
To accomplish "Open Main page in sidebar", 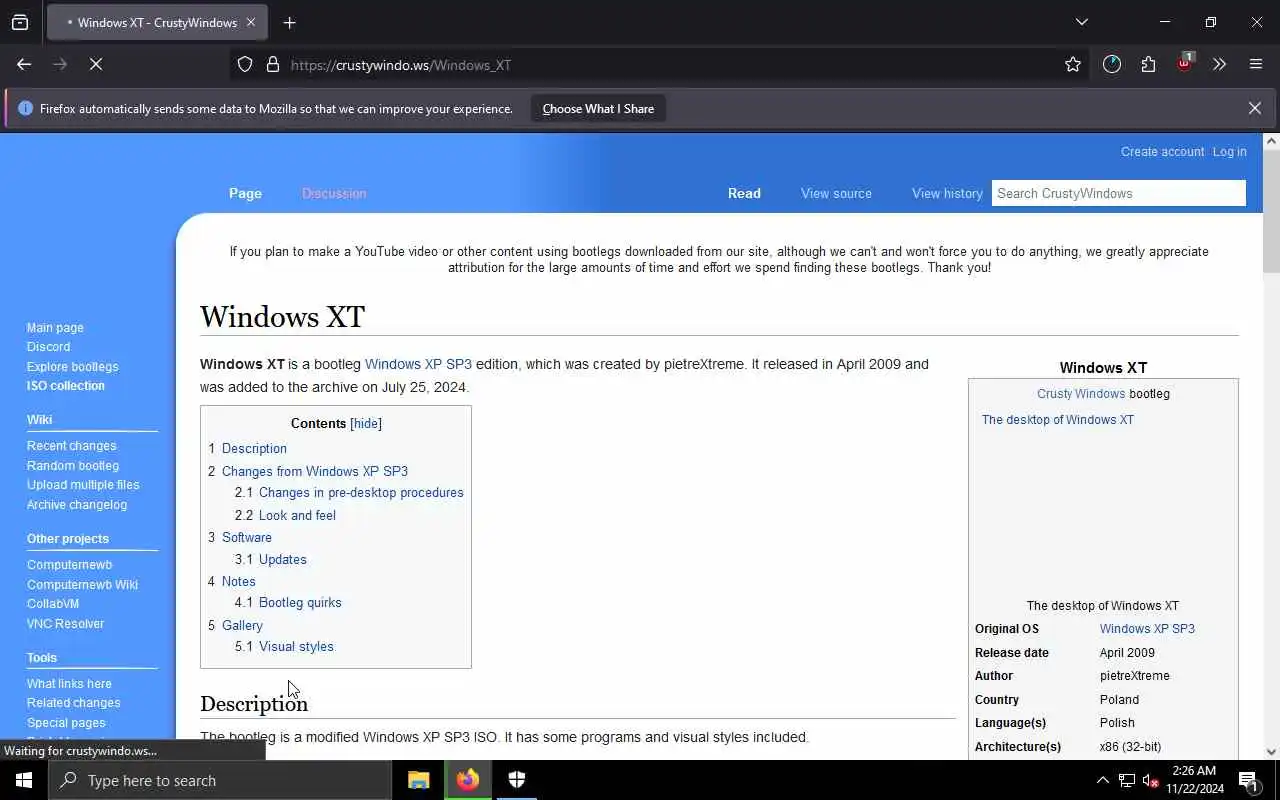I will [55, 328].
